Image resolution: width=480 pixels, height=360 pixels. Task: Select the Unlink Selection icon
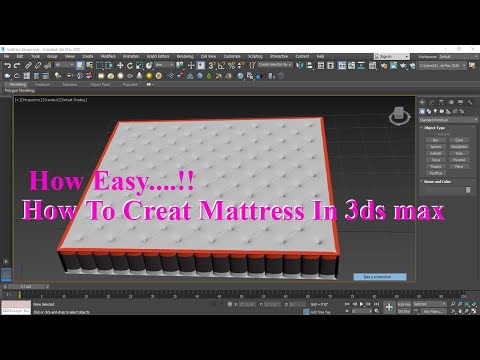[x=38, y=66]
